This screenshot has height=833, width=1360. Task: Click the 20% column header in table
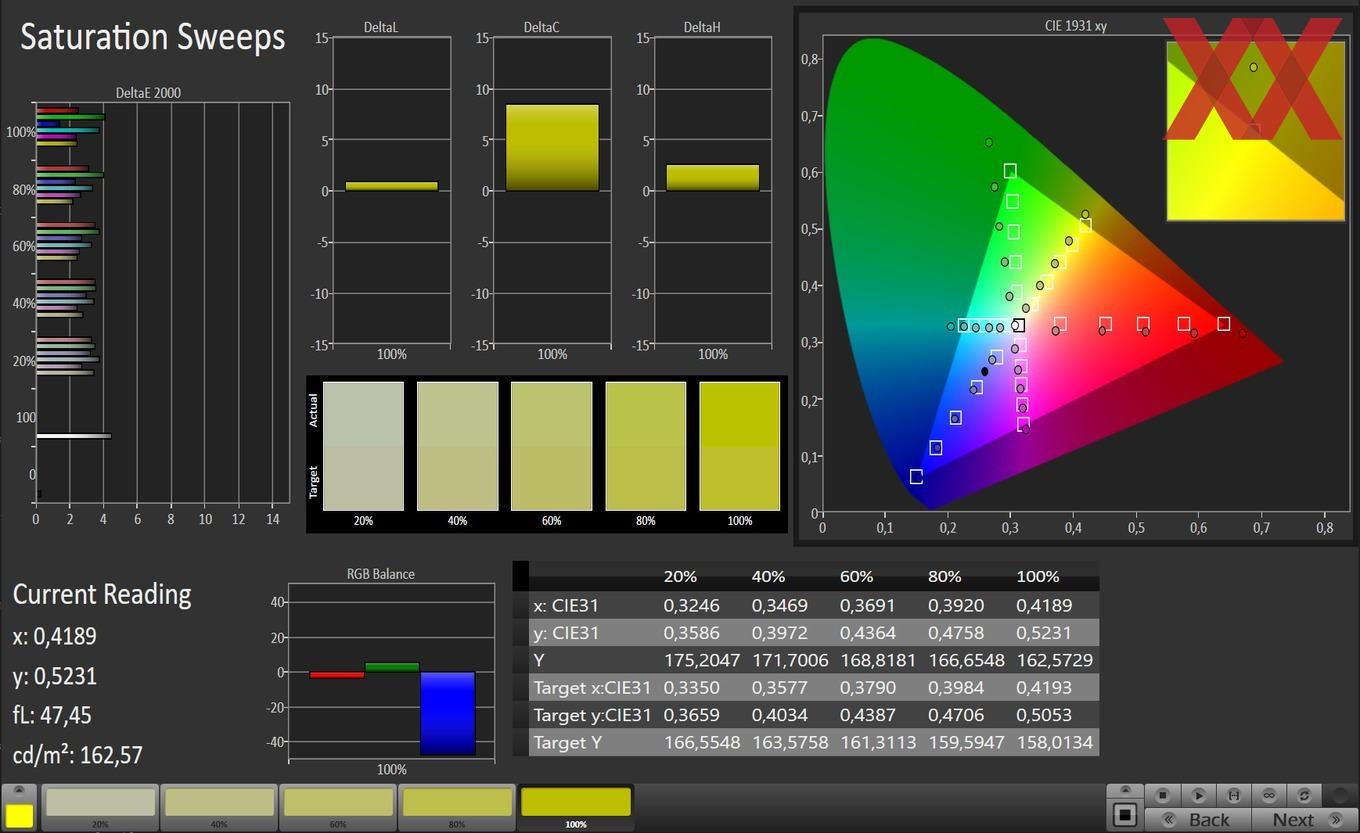(680, 577)
